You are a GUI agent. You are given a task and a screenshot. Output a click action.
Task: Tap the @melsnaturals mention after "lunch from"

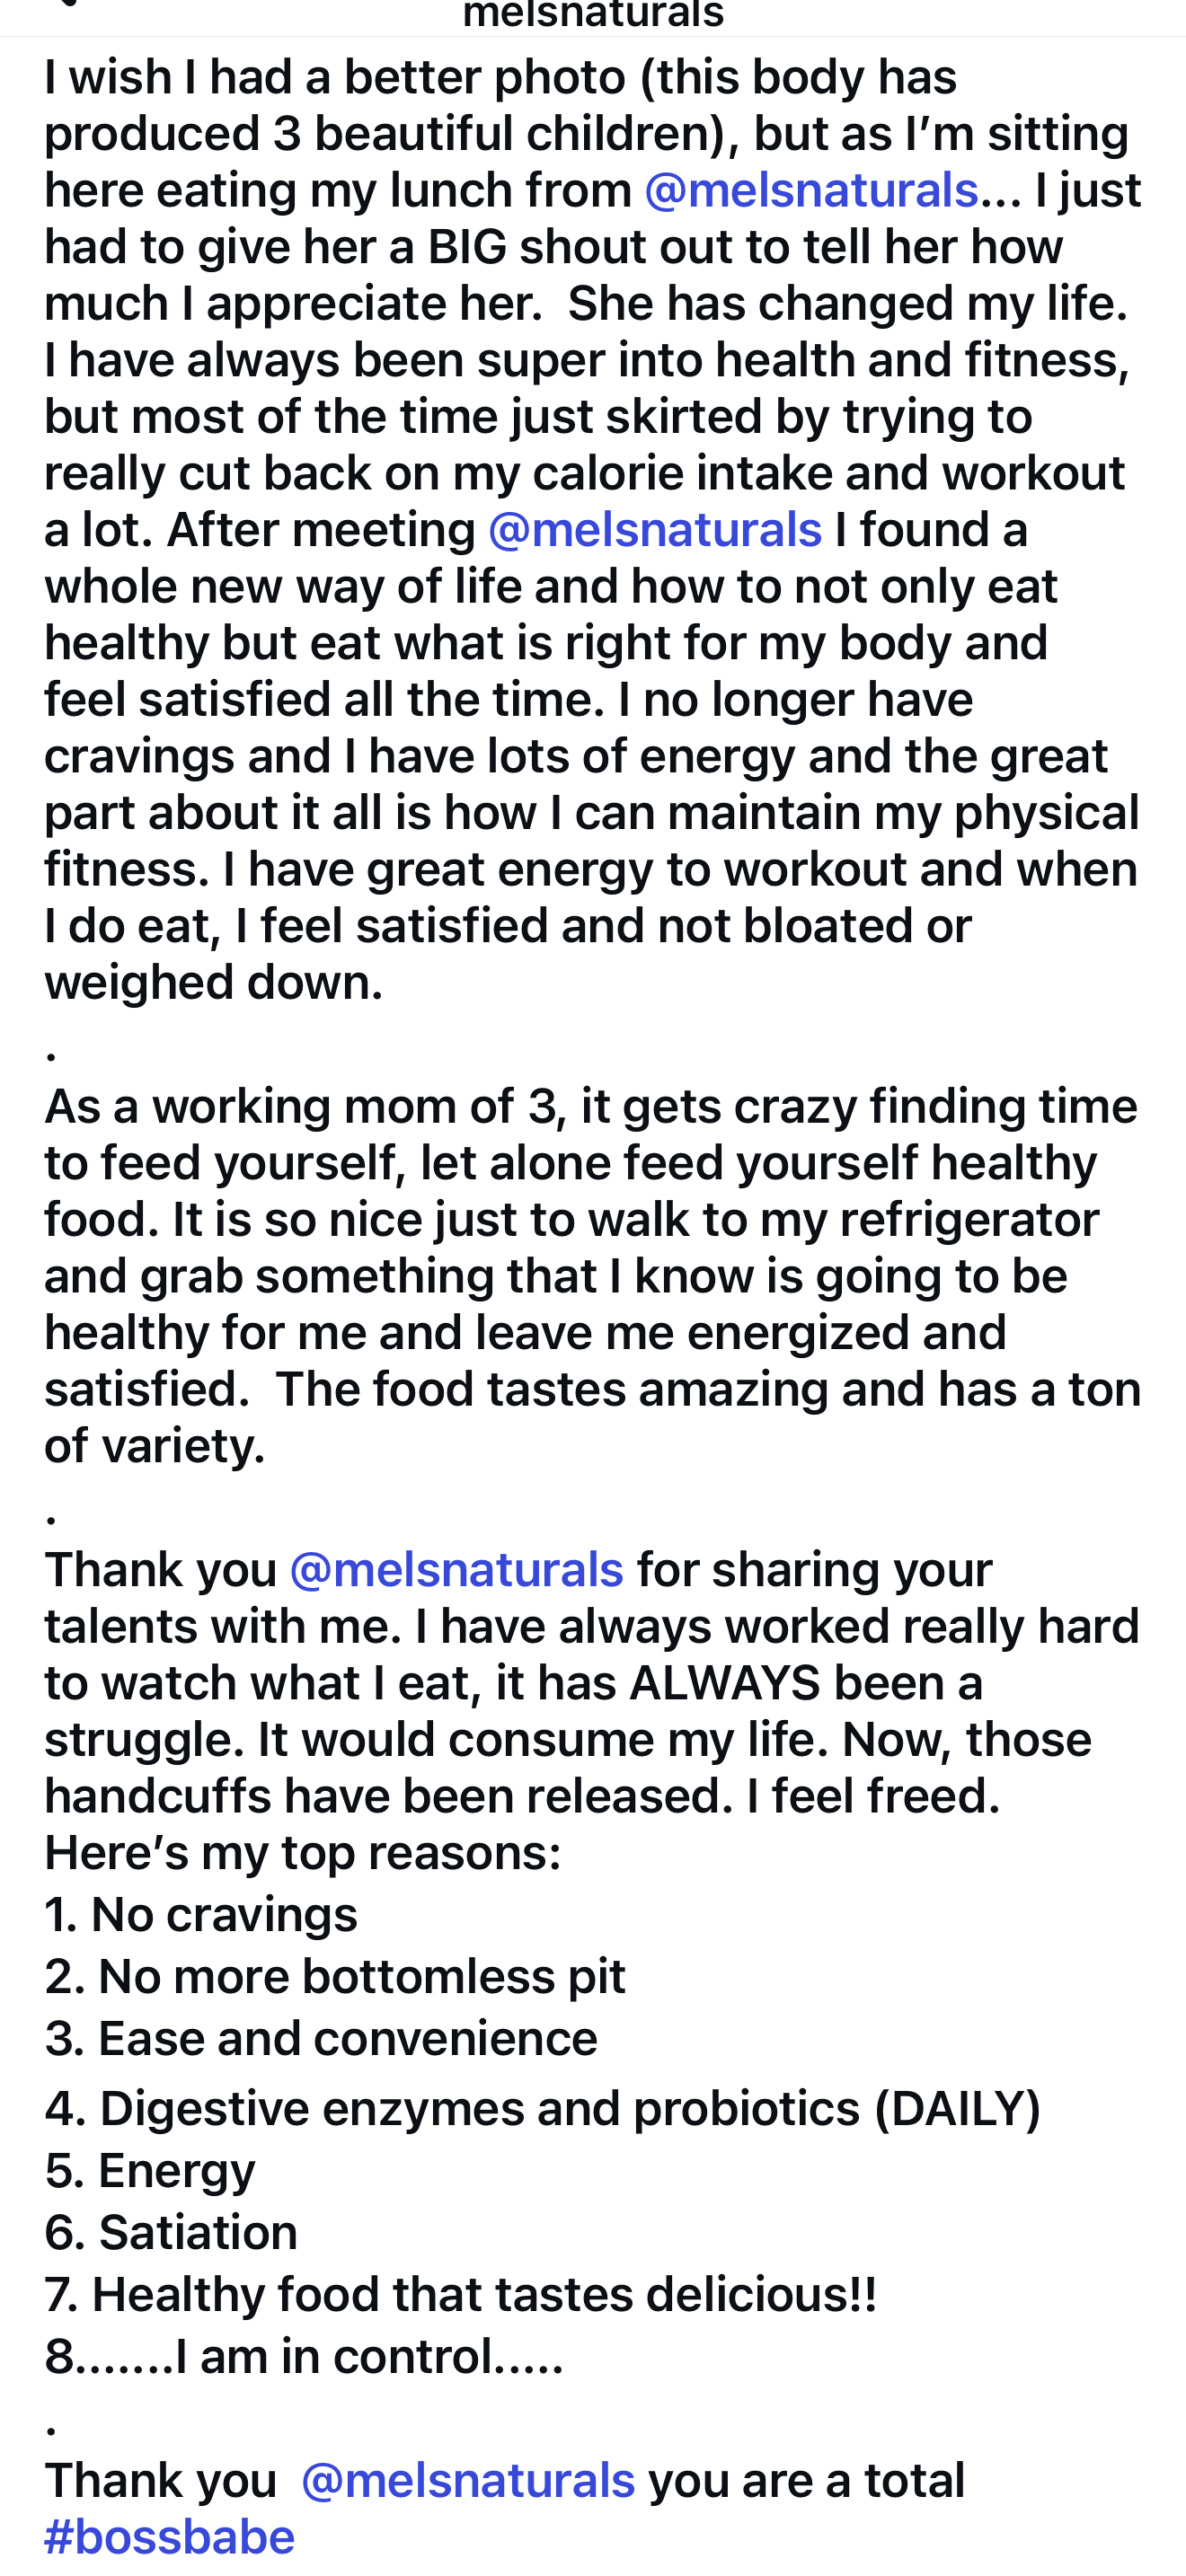coord(810,190)
